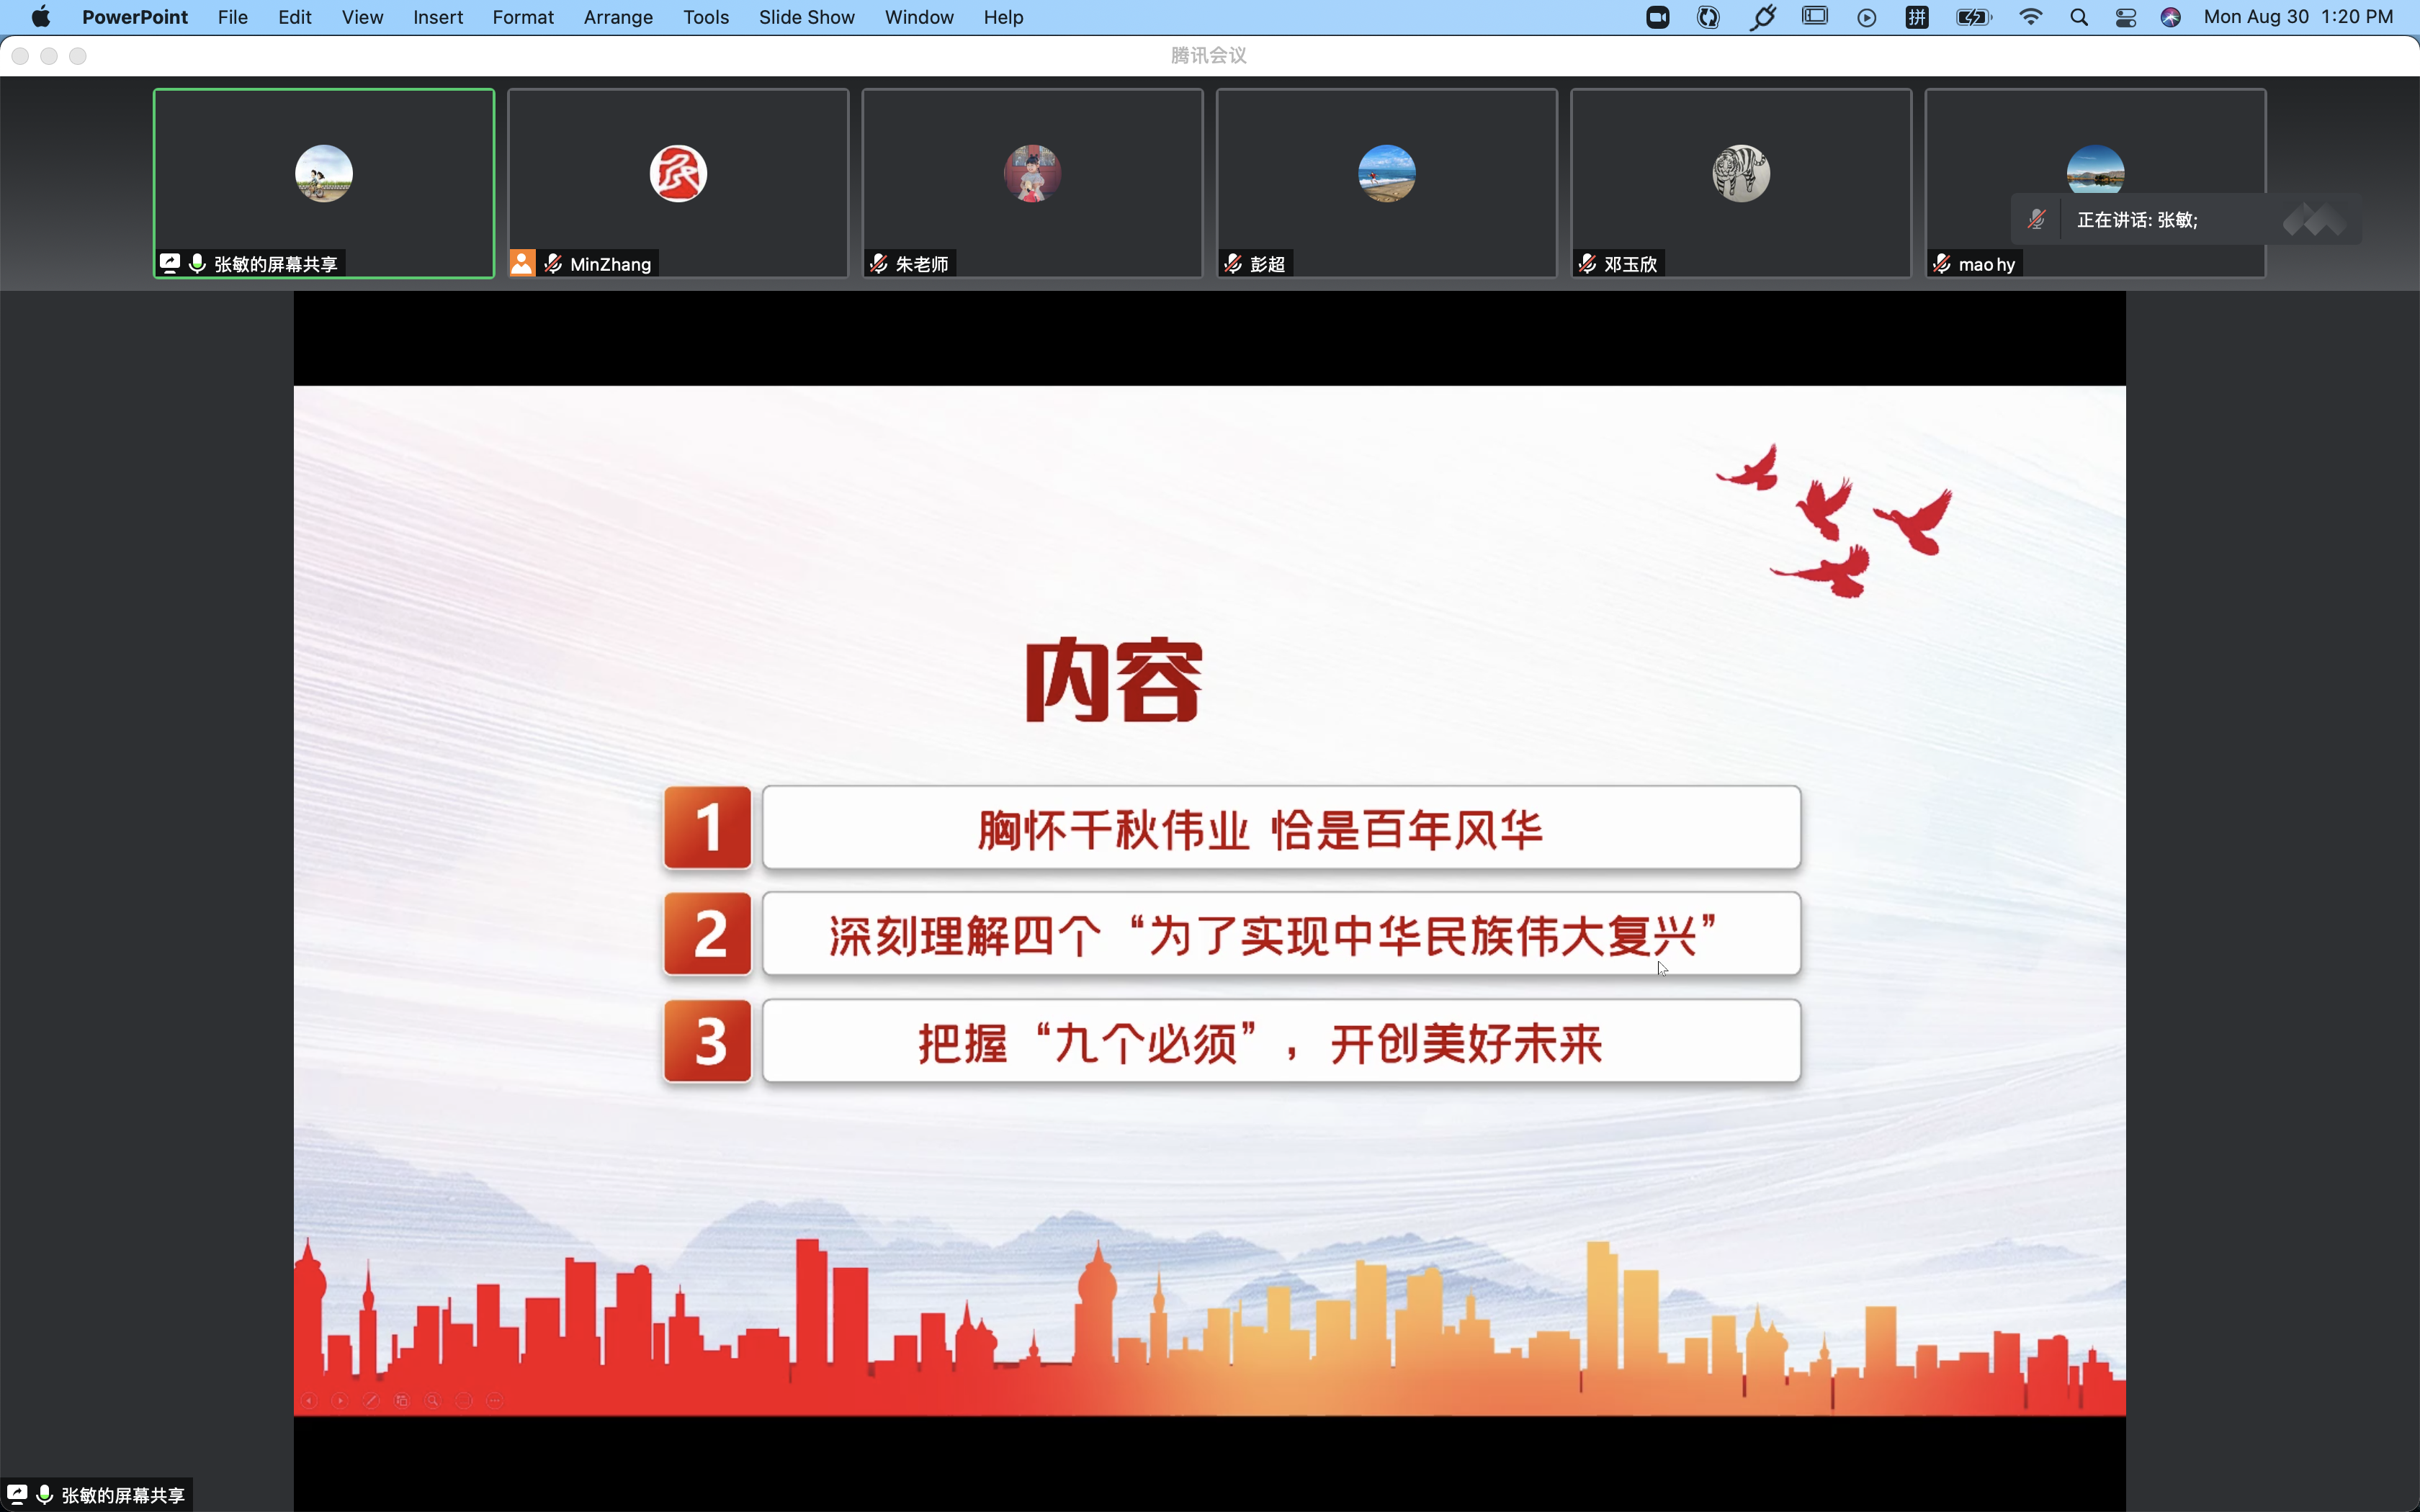This screenshot has width=2420, height=1512.
Task: Open the Slide Show menu
Action: point(806,17)
